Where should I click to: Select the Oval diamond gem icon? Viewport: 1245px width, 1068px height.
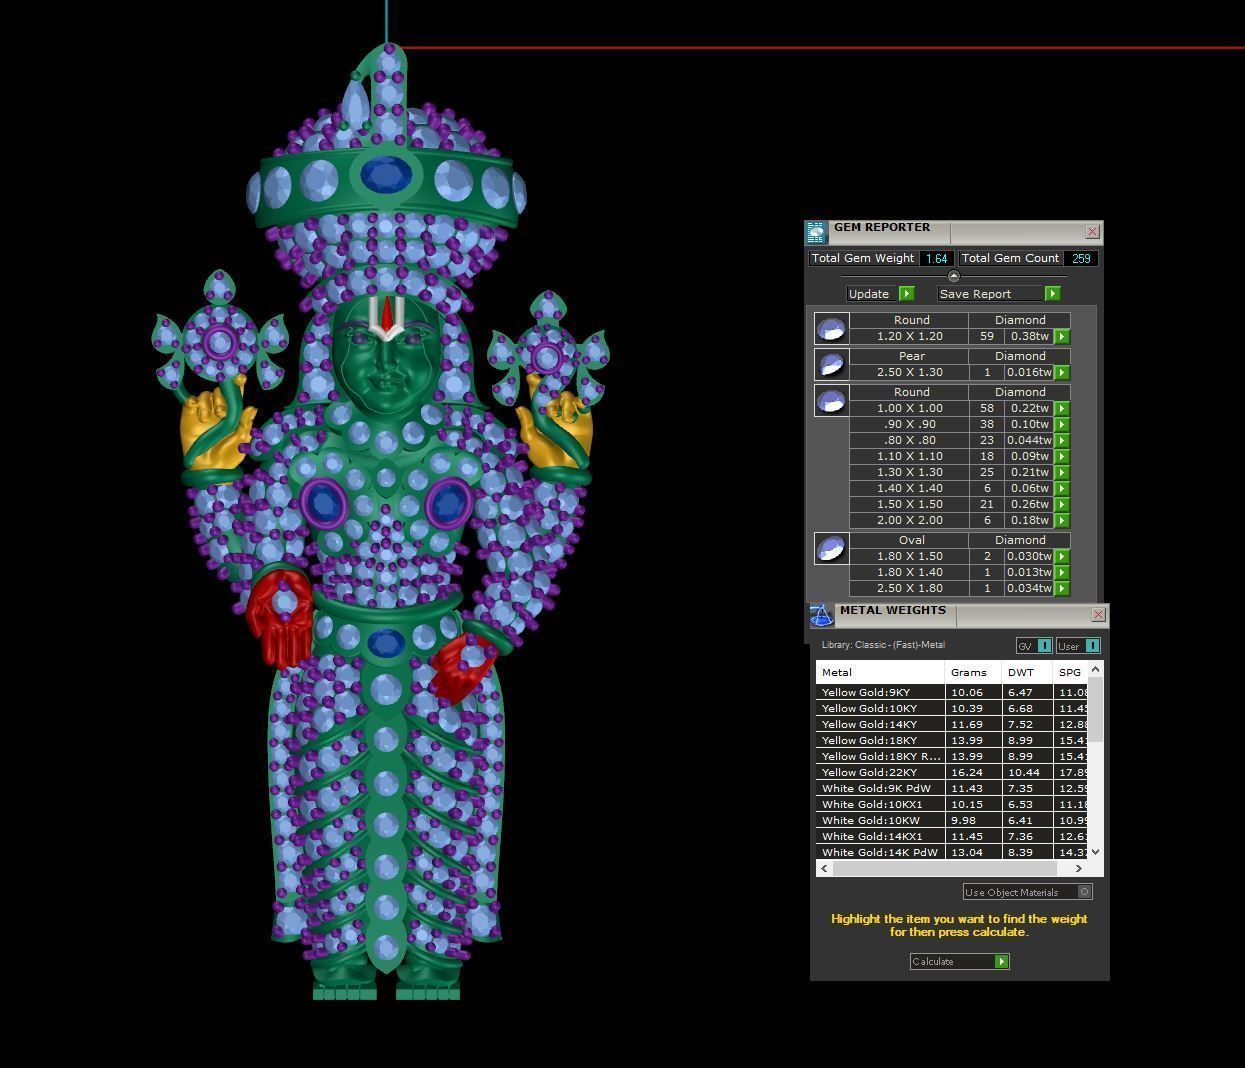[x=831, y=548]
